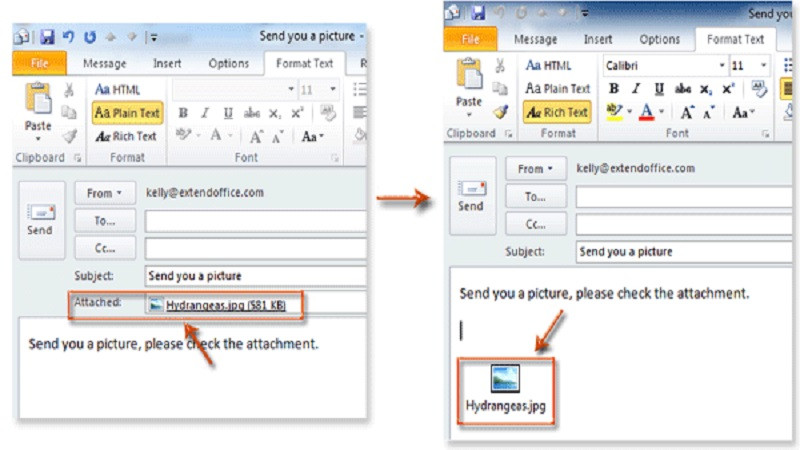The height and width of the screenshot is (450, 800).
Task: Open Message tab in left window
Action: click(x=105, y=63)
